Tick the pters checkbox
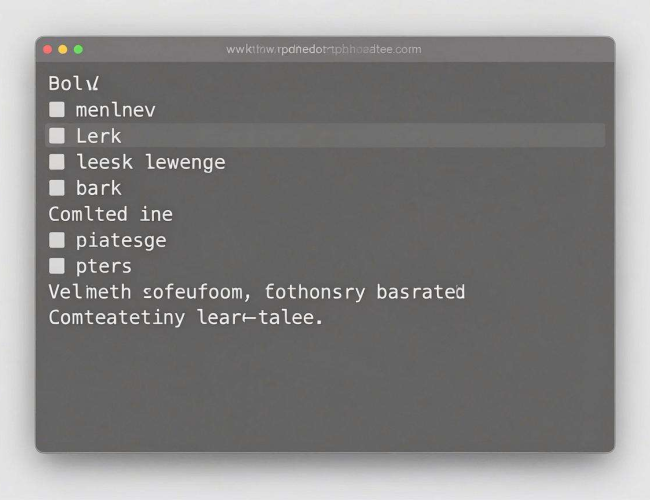The image size is (650, 500). point(57,266)
